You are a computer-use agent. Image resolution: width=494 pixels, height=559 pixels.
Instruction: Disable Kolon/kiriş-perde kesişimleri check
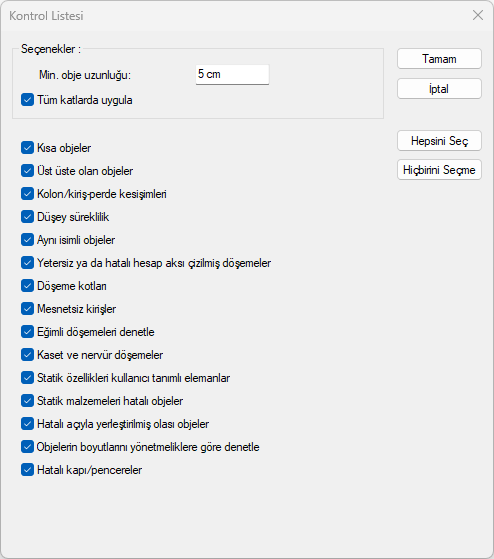click(x=27, y=194)
